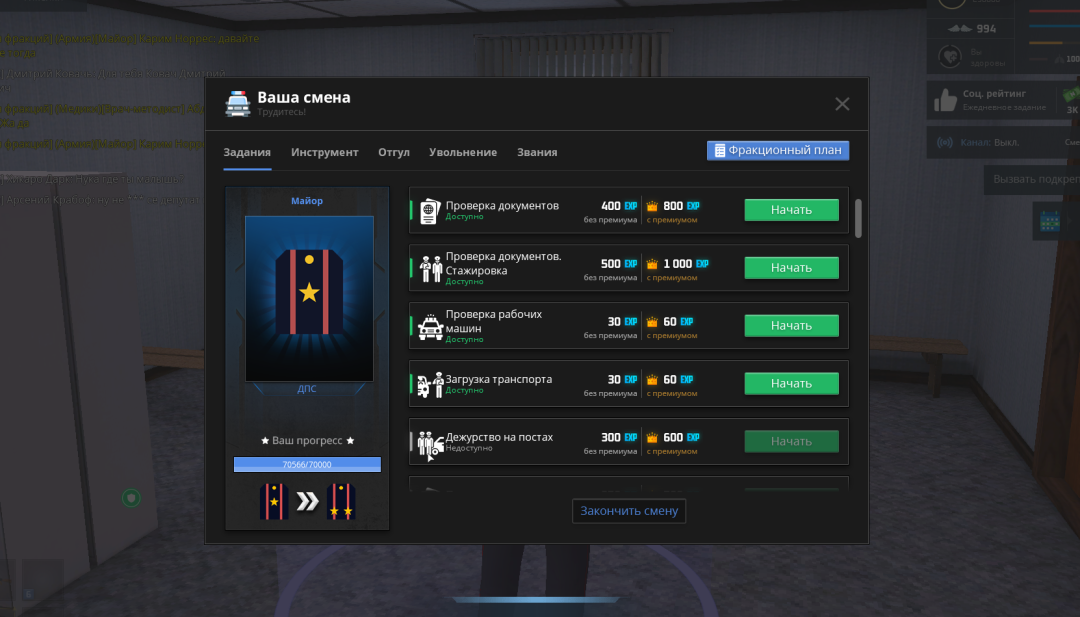Switch to the Инструмент tab
This screenshot has width=1080, height=617.
point(324,152)
